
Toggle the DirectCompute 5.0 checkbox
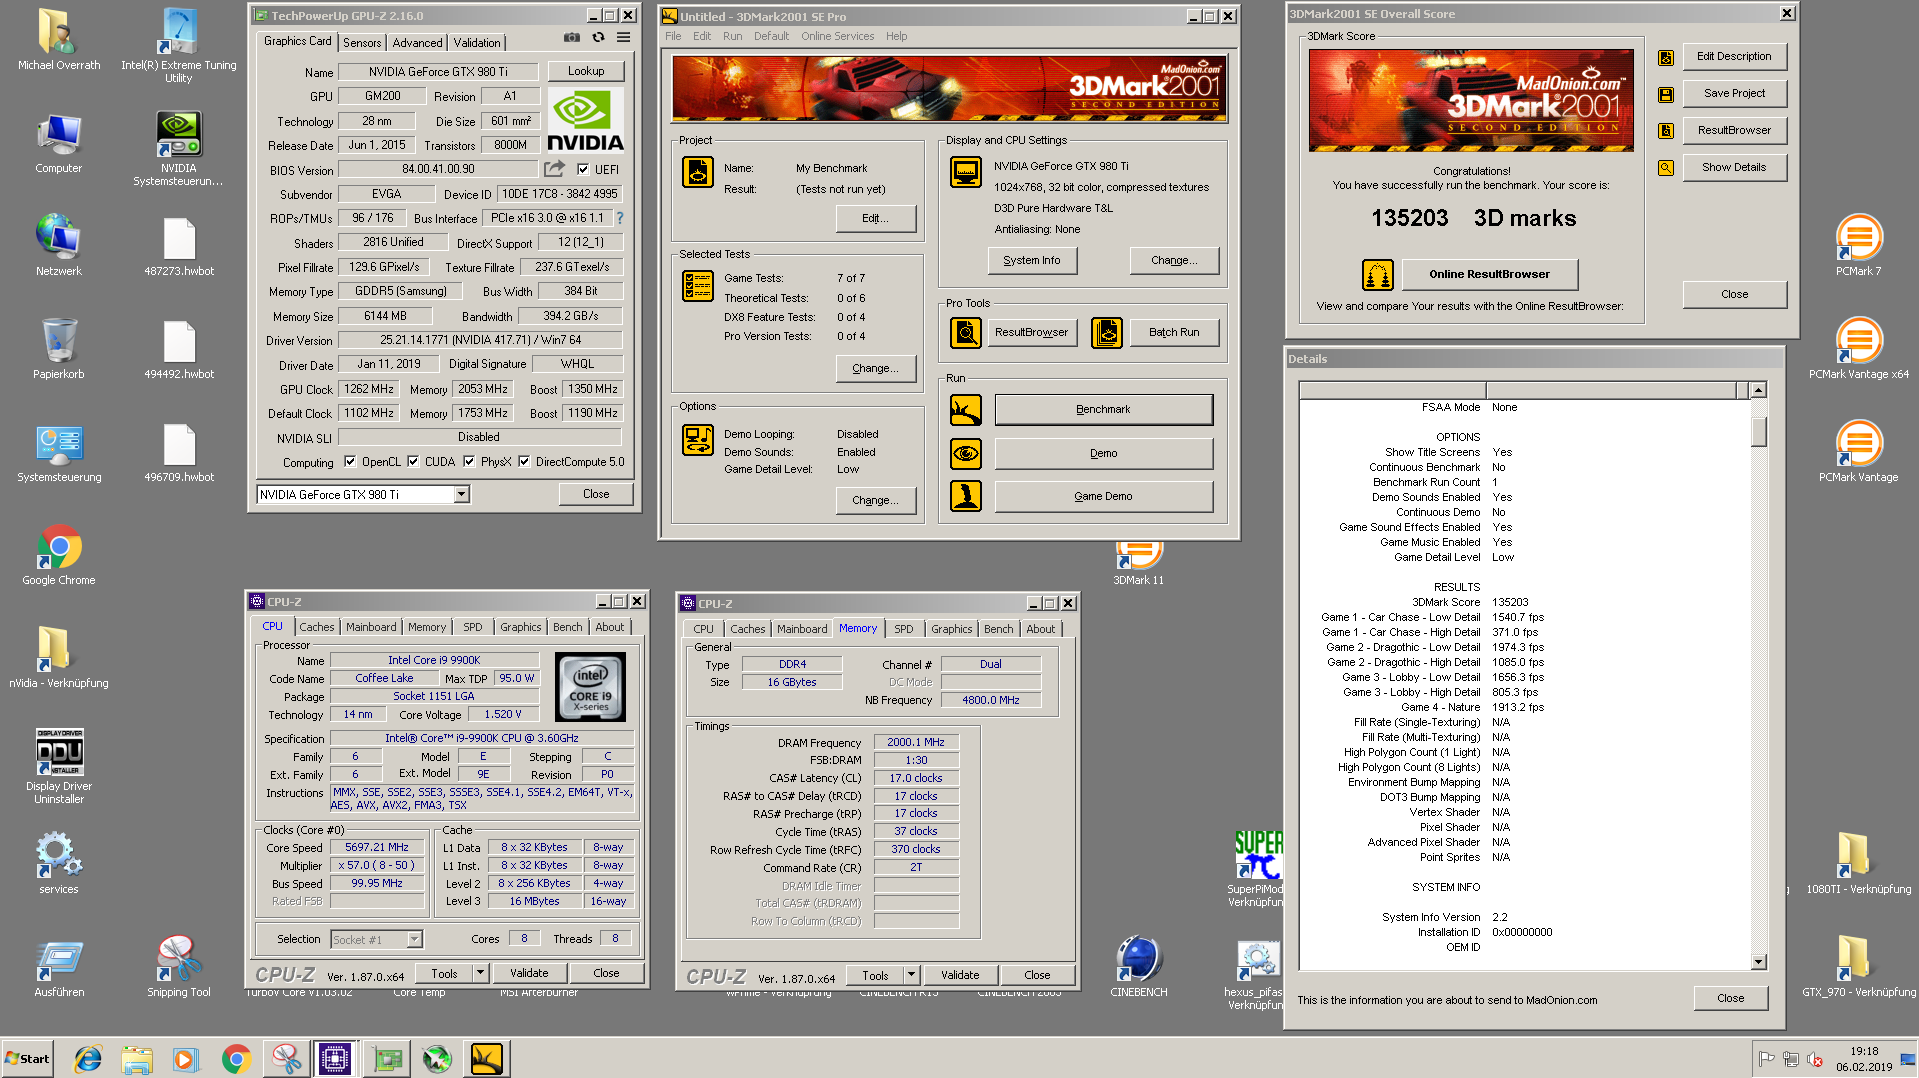(524, 461)
